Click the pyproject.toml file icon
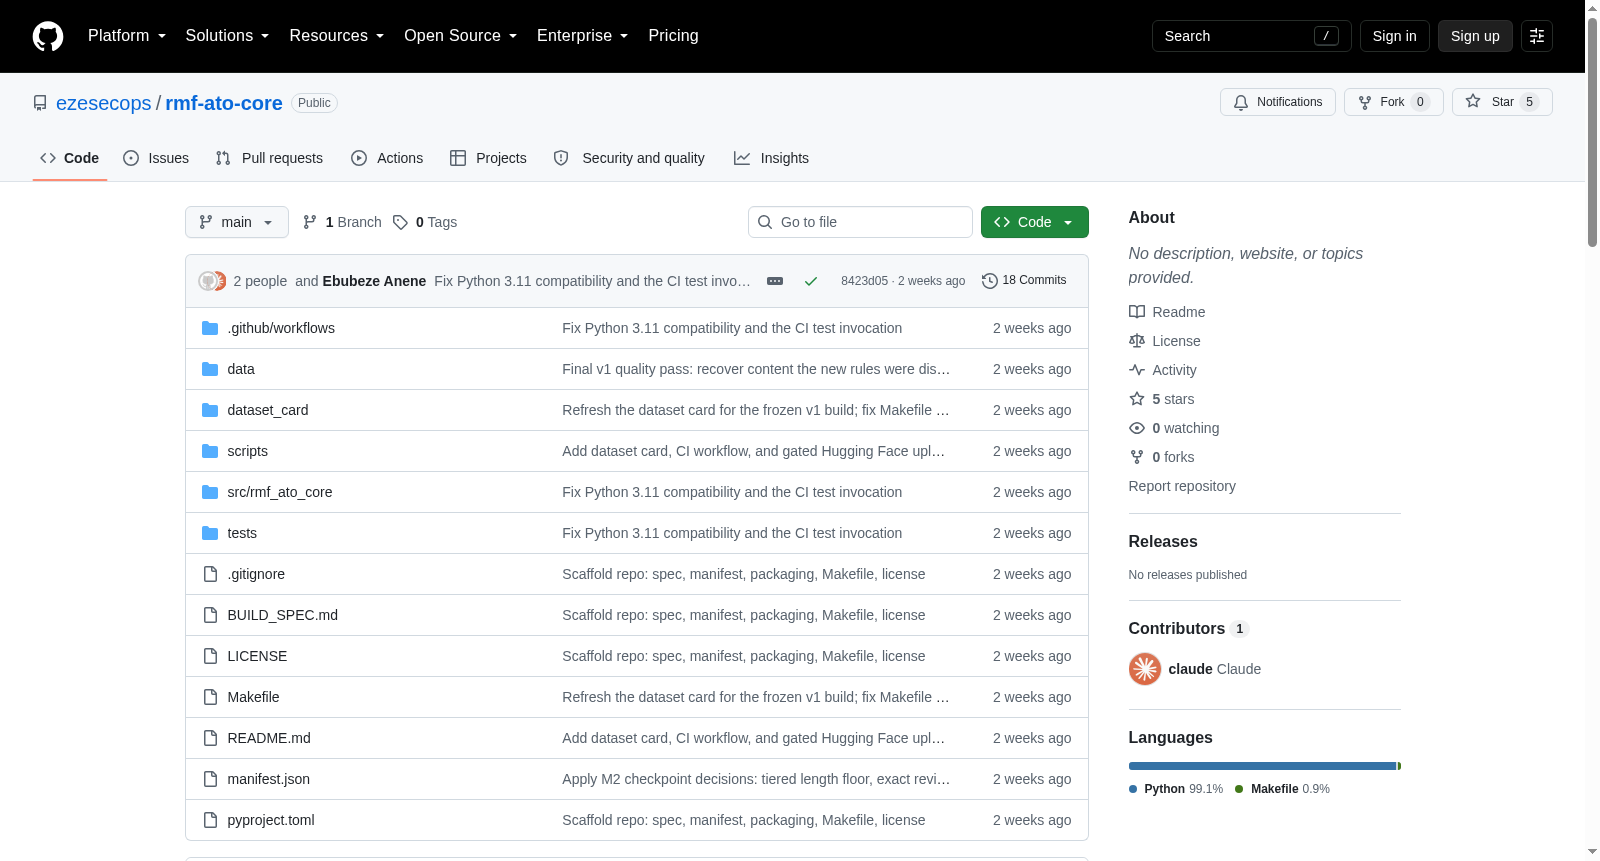The width and height of the screenshot is (1600, 861). pos(210,820)
